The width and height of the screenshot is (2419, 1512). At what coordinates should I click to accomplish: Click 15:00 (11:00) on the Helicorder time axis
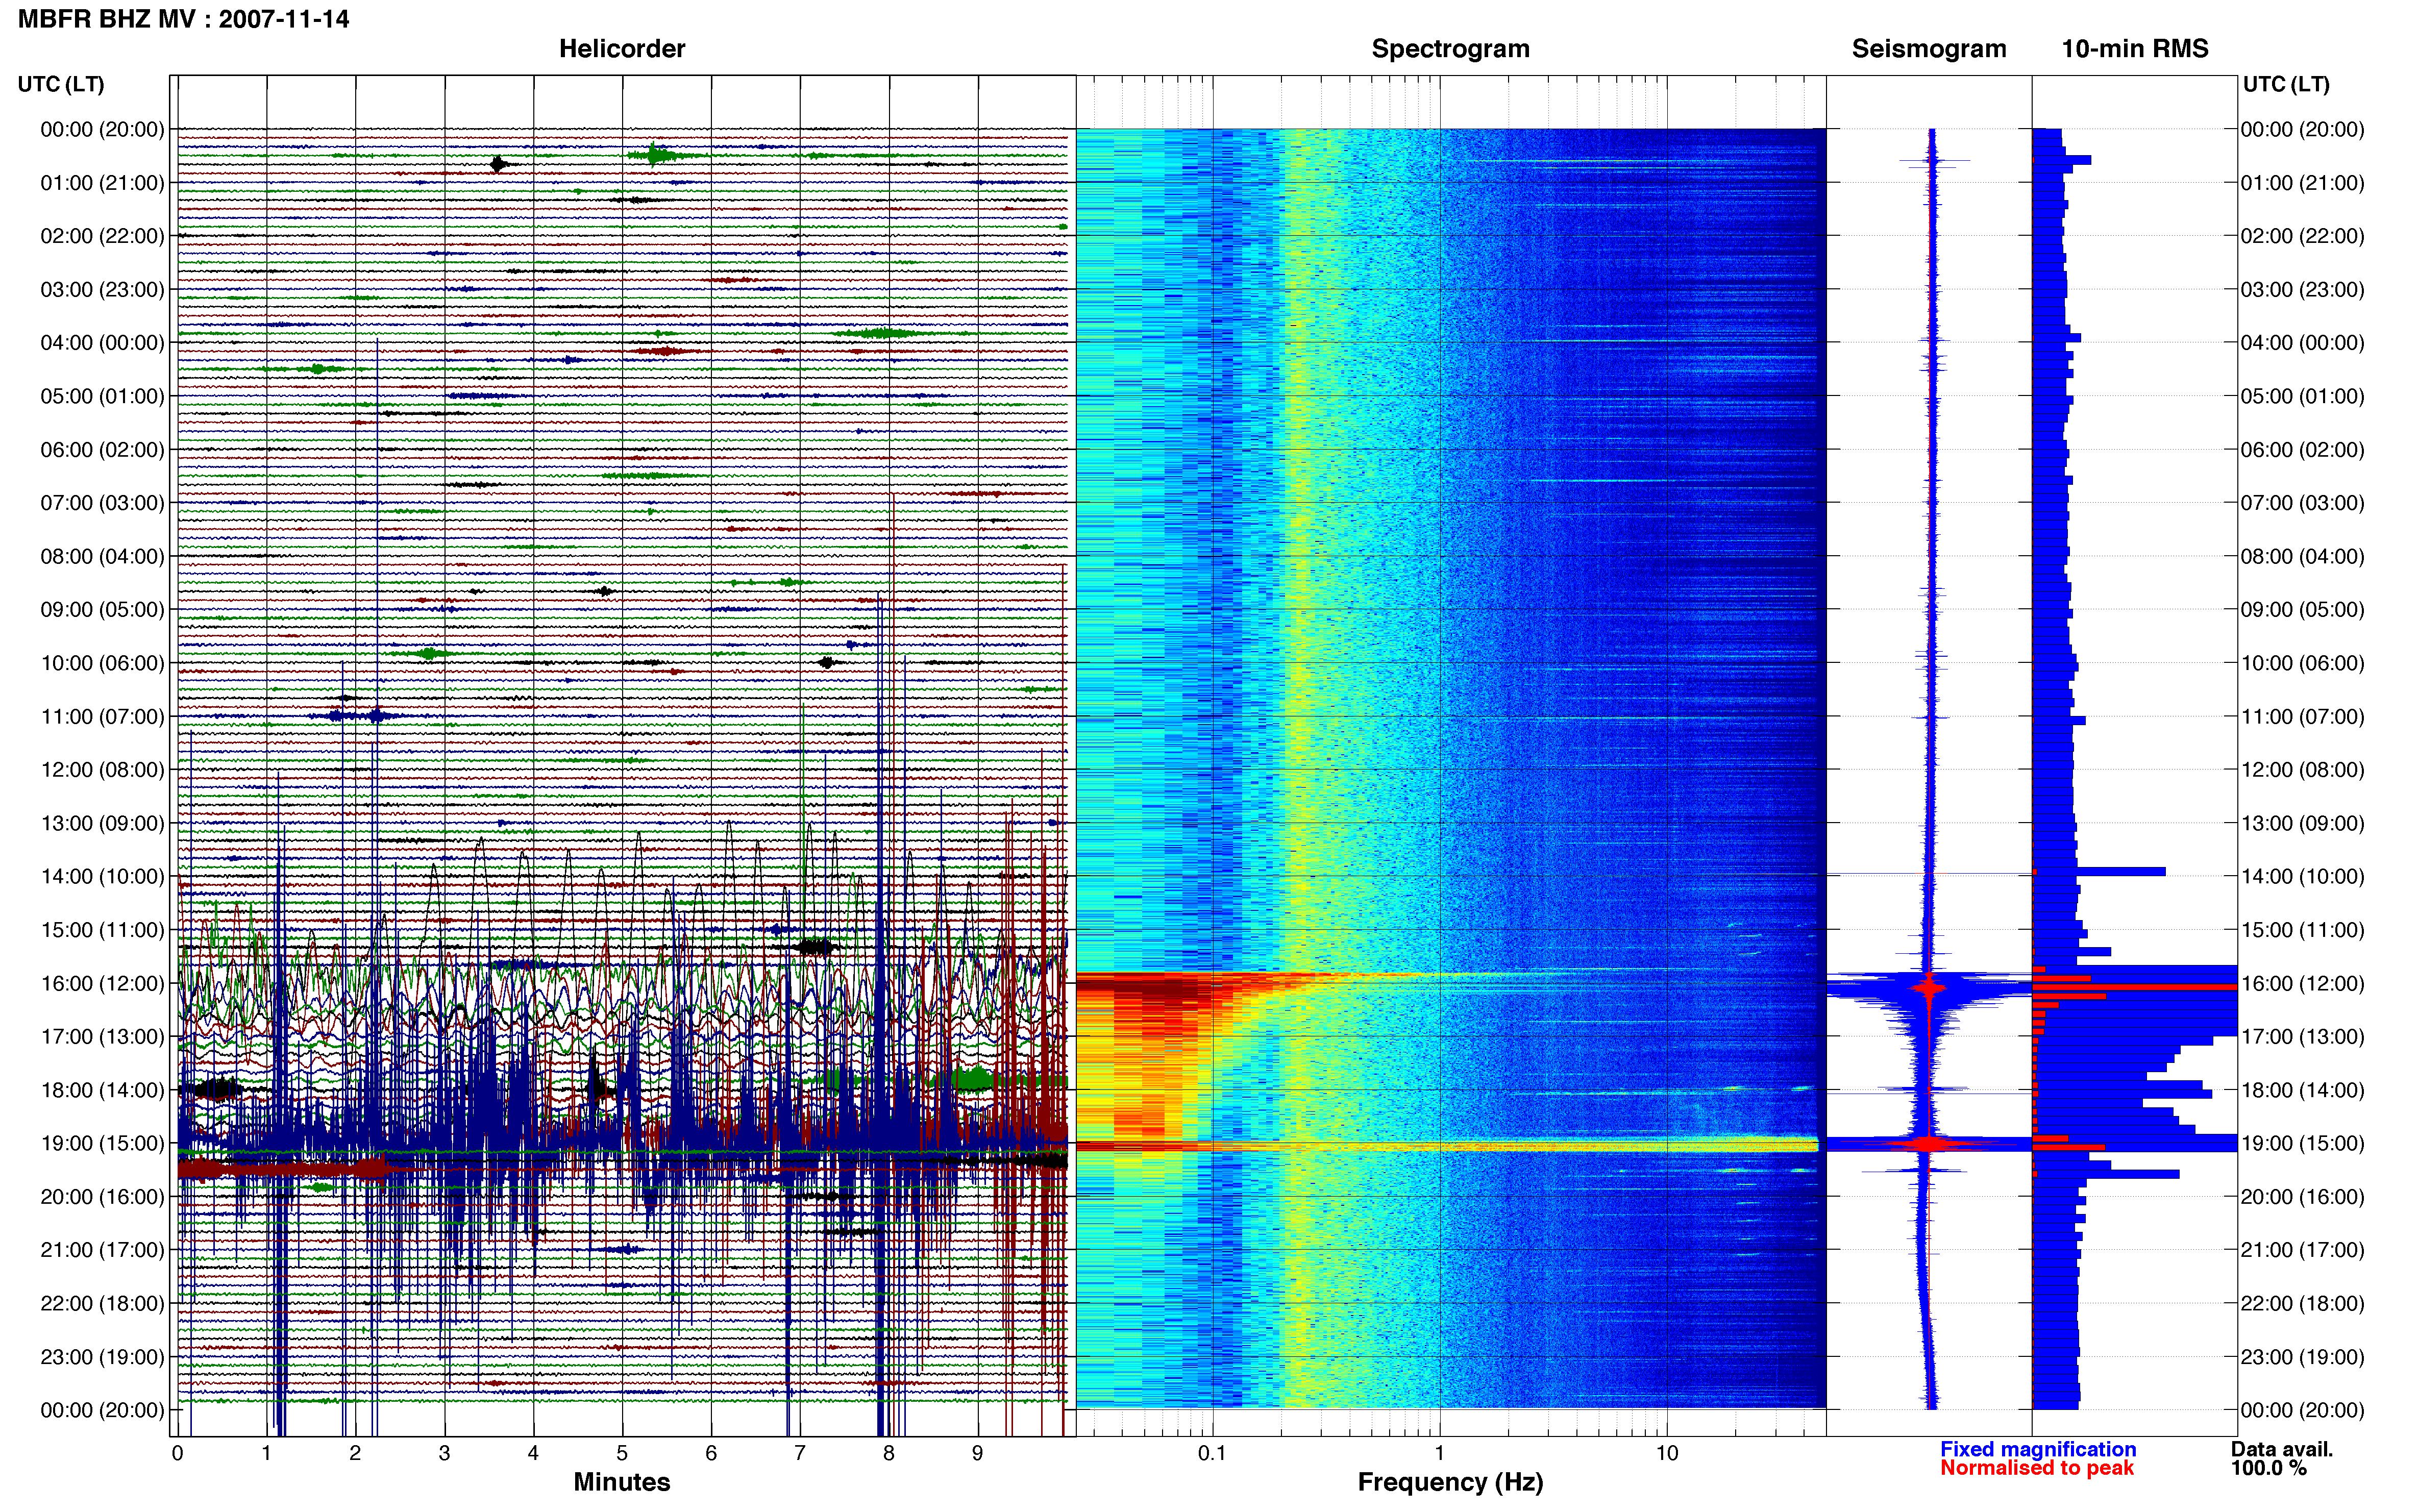[x=102, y=930]
